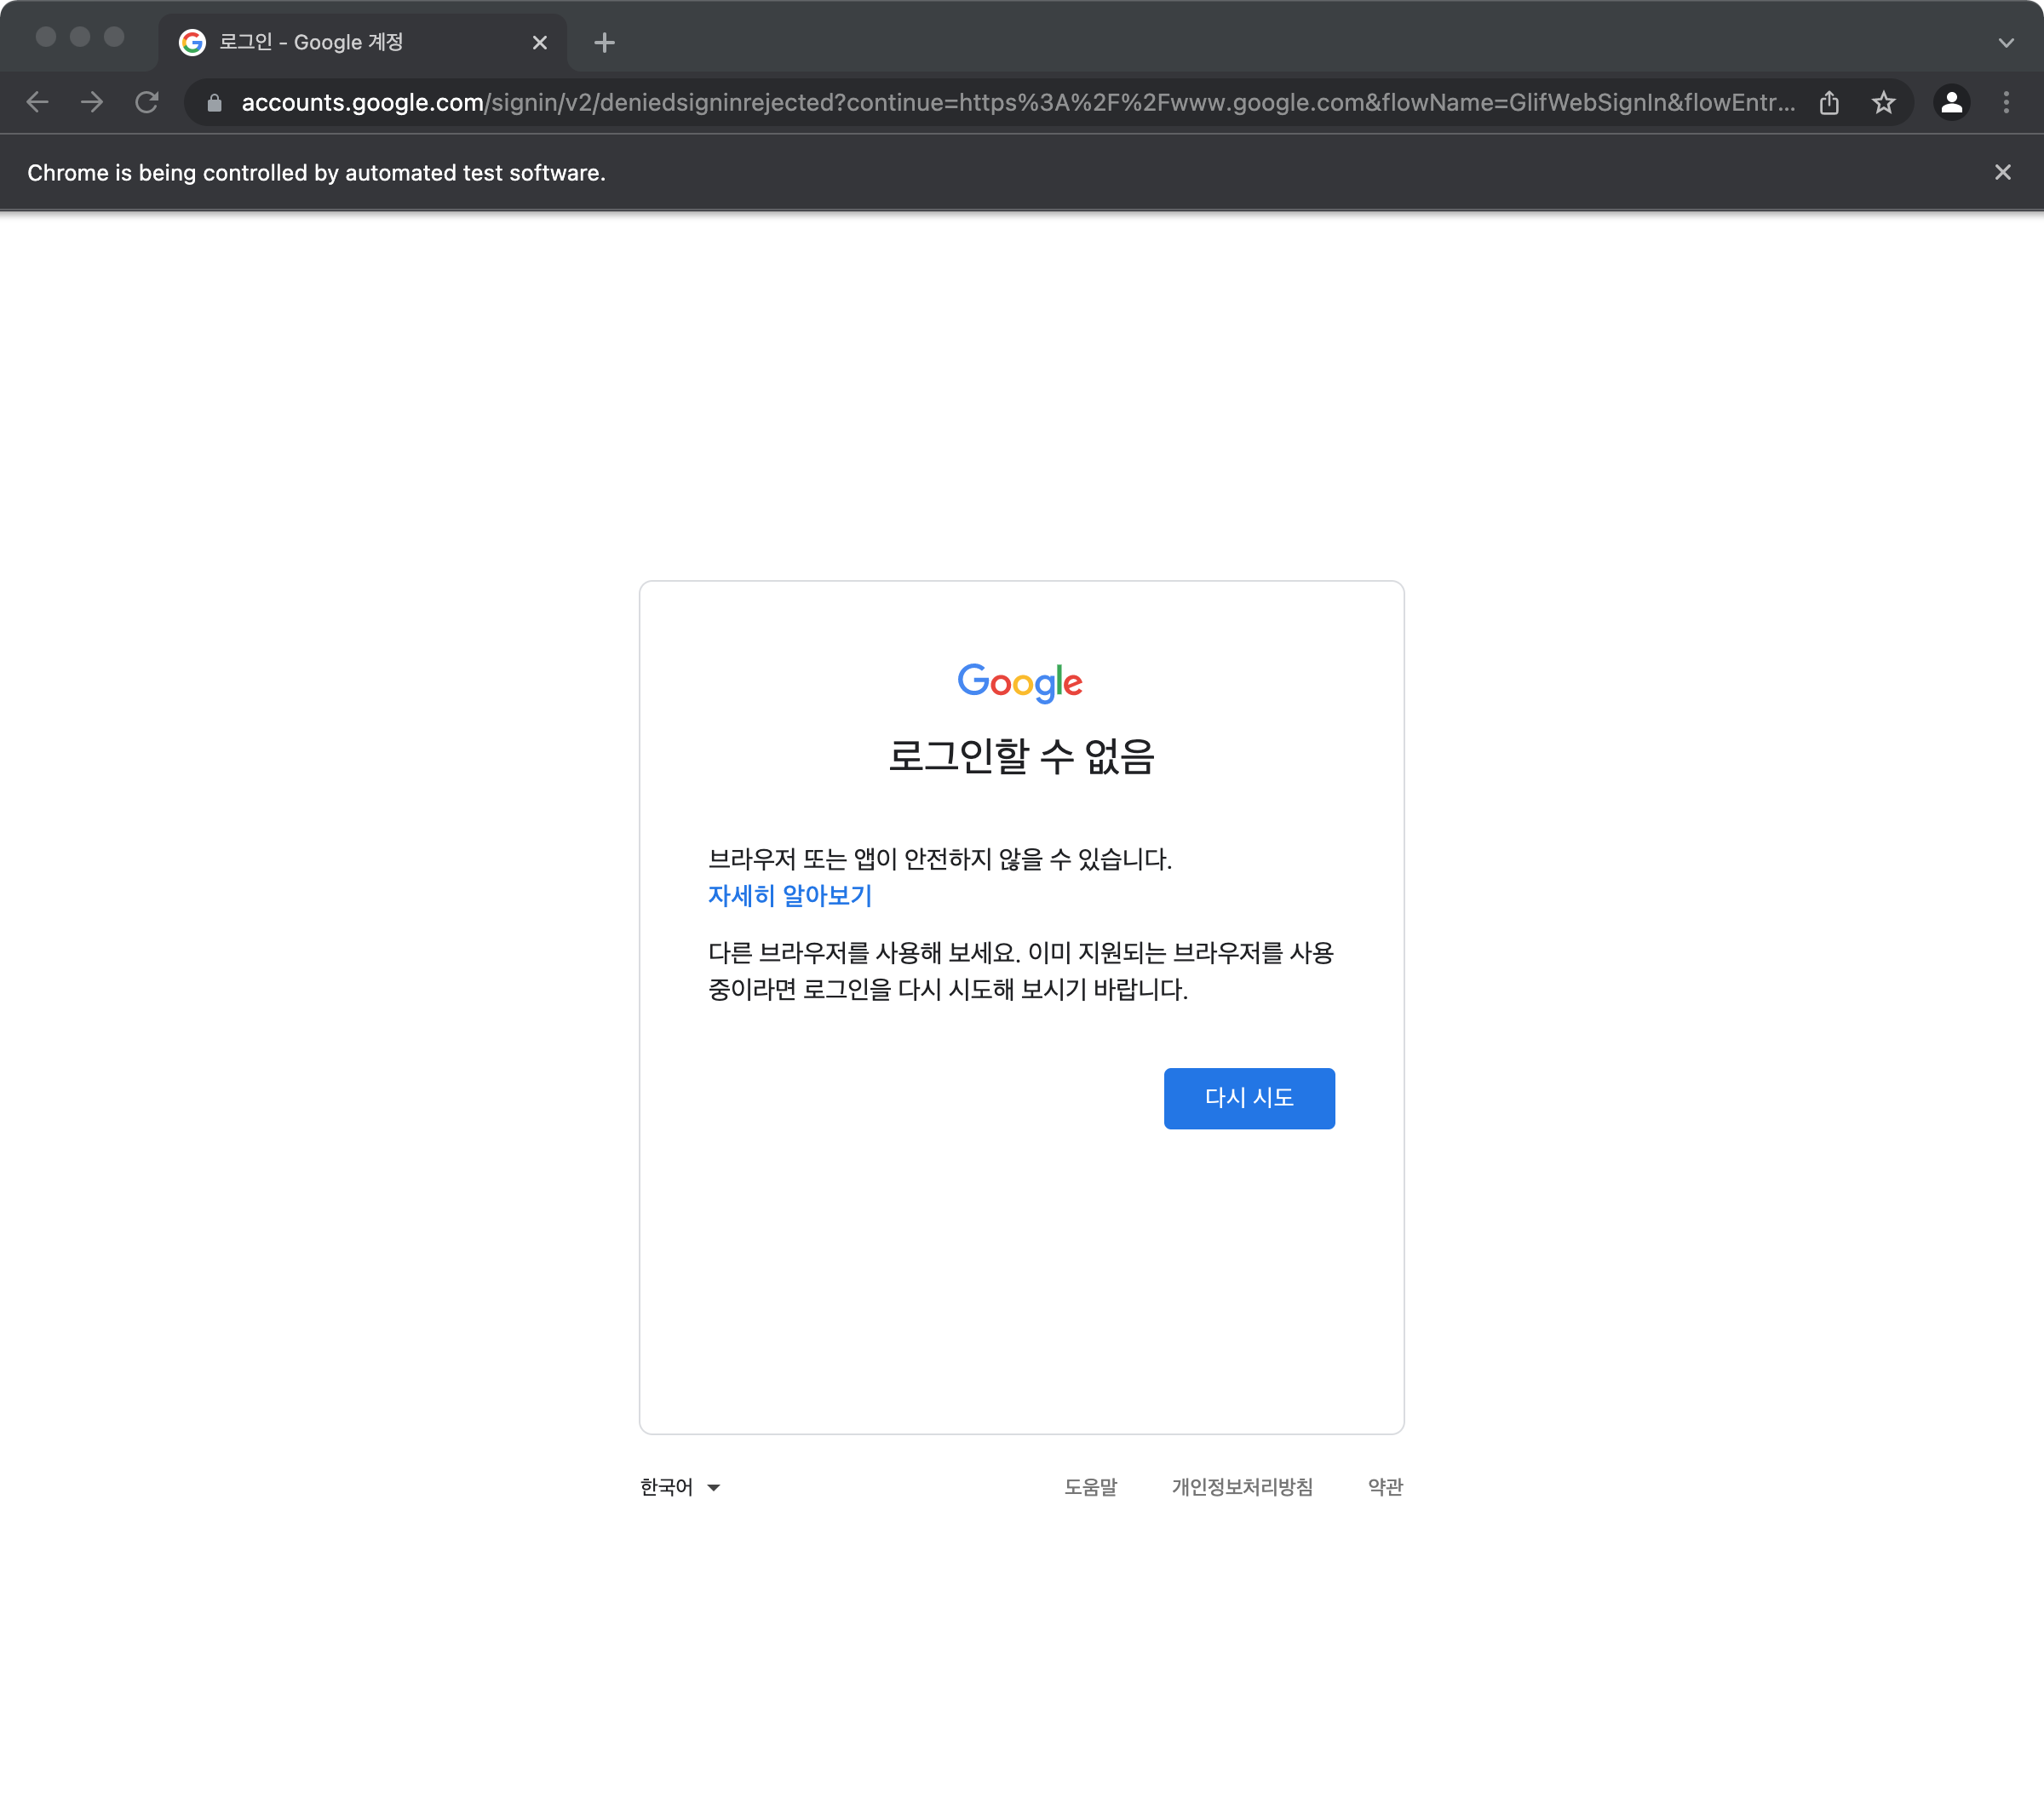The height and width of the screenshot is (1804, 2044).
Task: Click the browser back arrow
Action: click(37, 102)
